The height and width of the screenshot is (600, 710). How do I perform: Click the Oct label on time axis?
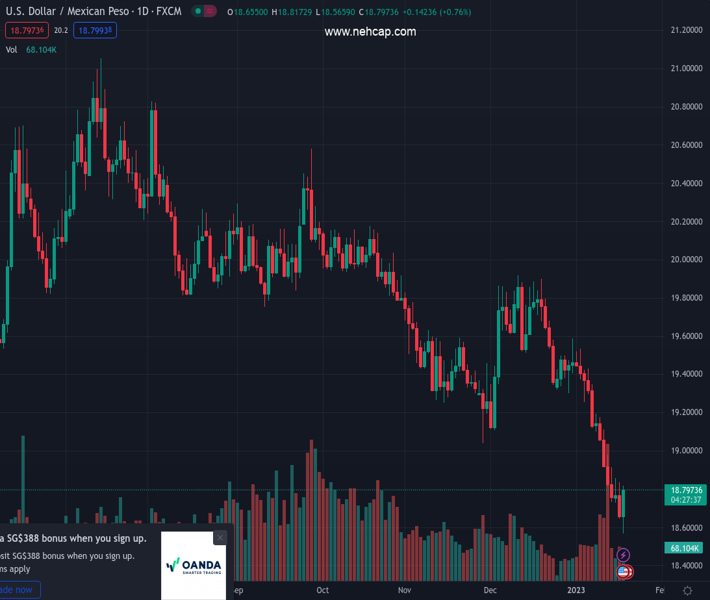[322, 590]
